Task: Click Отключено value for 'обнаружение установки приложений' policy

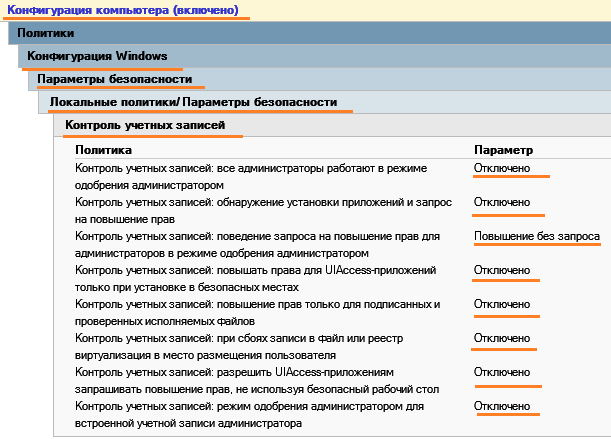Action: coord(502,202)
